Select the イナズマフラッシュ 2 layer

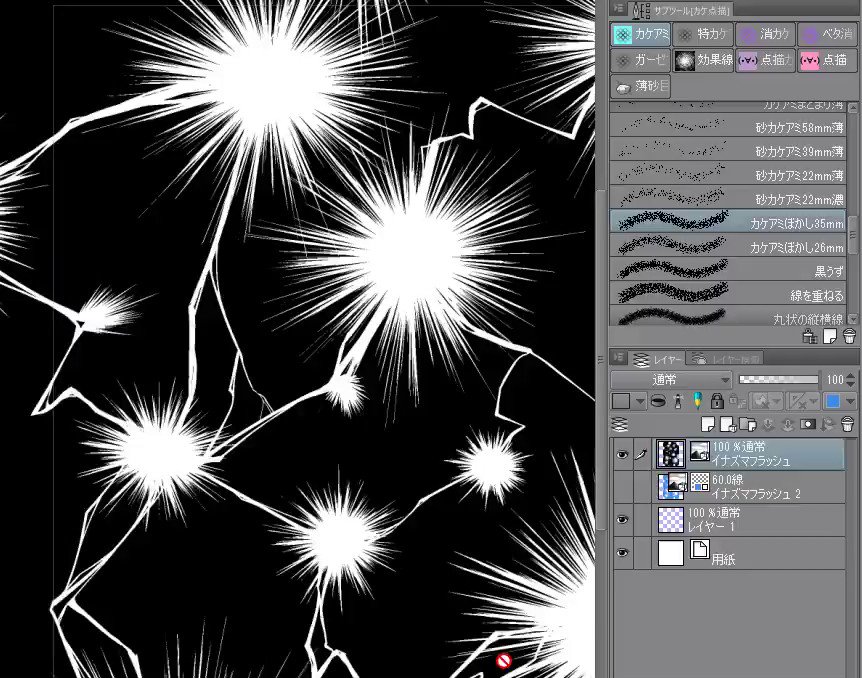pos(749,487)
